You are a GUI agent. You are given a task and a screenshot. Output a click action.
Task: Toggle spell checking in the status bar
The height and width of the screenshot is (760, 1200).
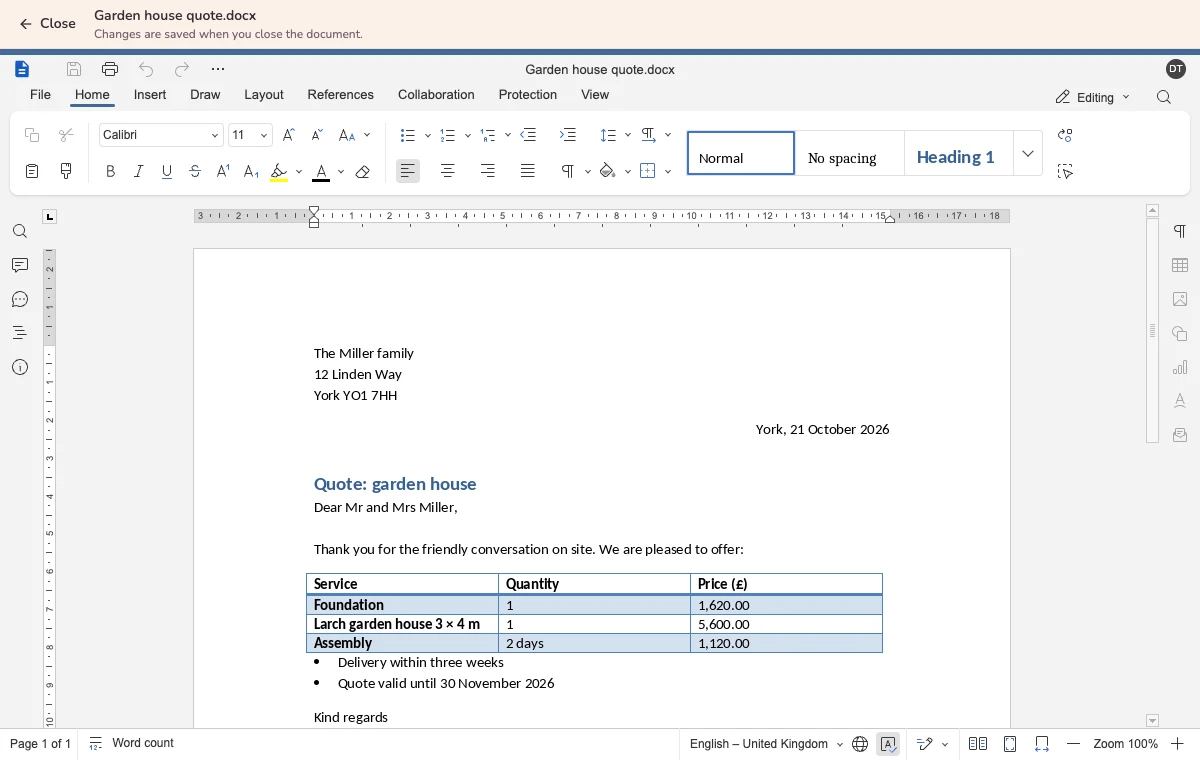coord(888,744)
